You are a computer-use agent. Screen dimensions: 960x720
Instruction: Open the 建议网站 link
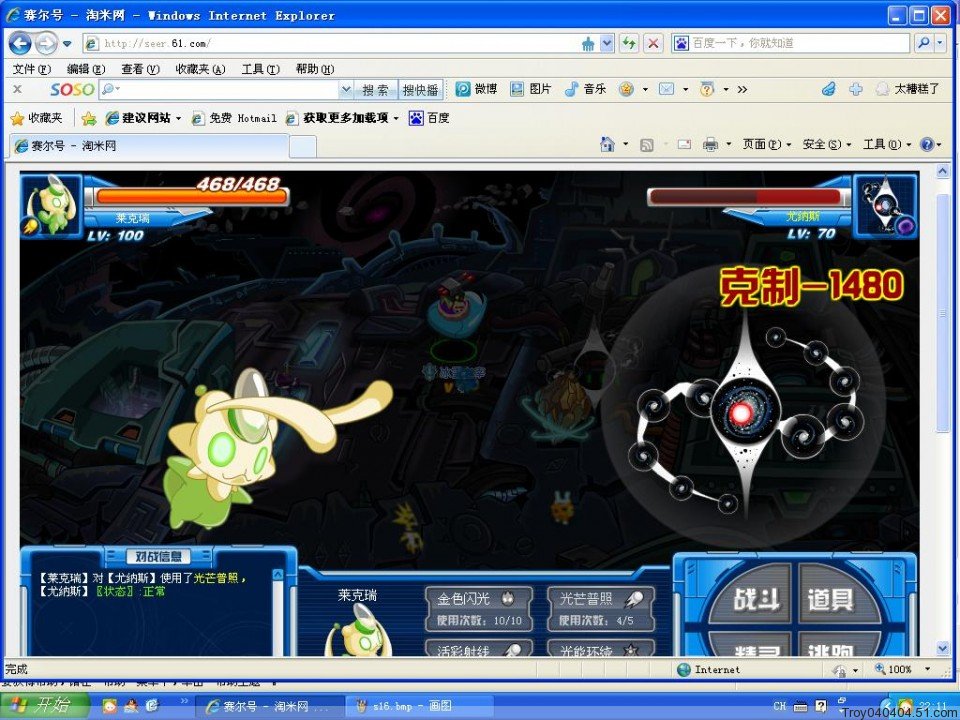pos(143,118)
